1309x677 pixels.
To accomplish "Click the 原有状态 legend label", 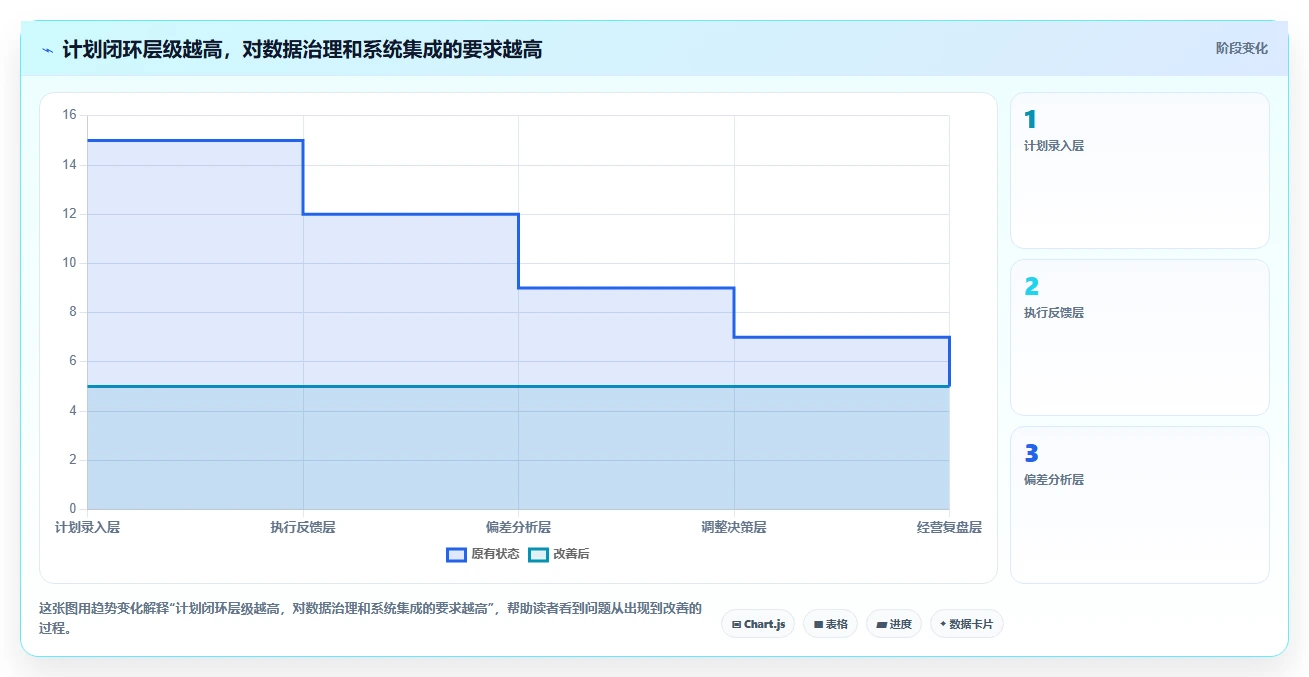I will 495,554.
